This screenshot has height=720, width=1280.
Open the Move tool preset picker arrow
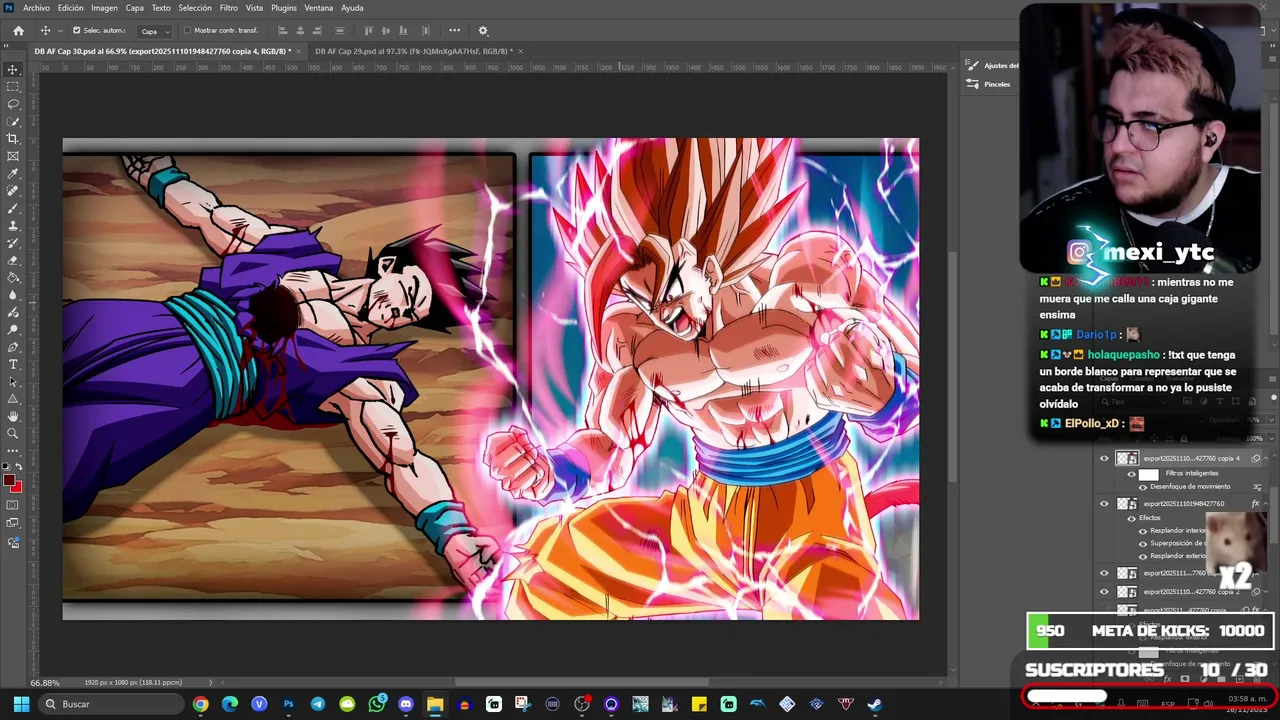point(61,31)
